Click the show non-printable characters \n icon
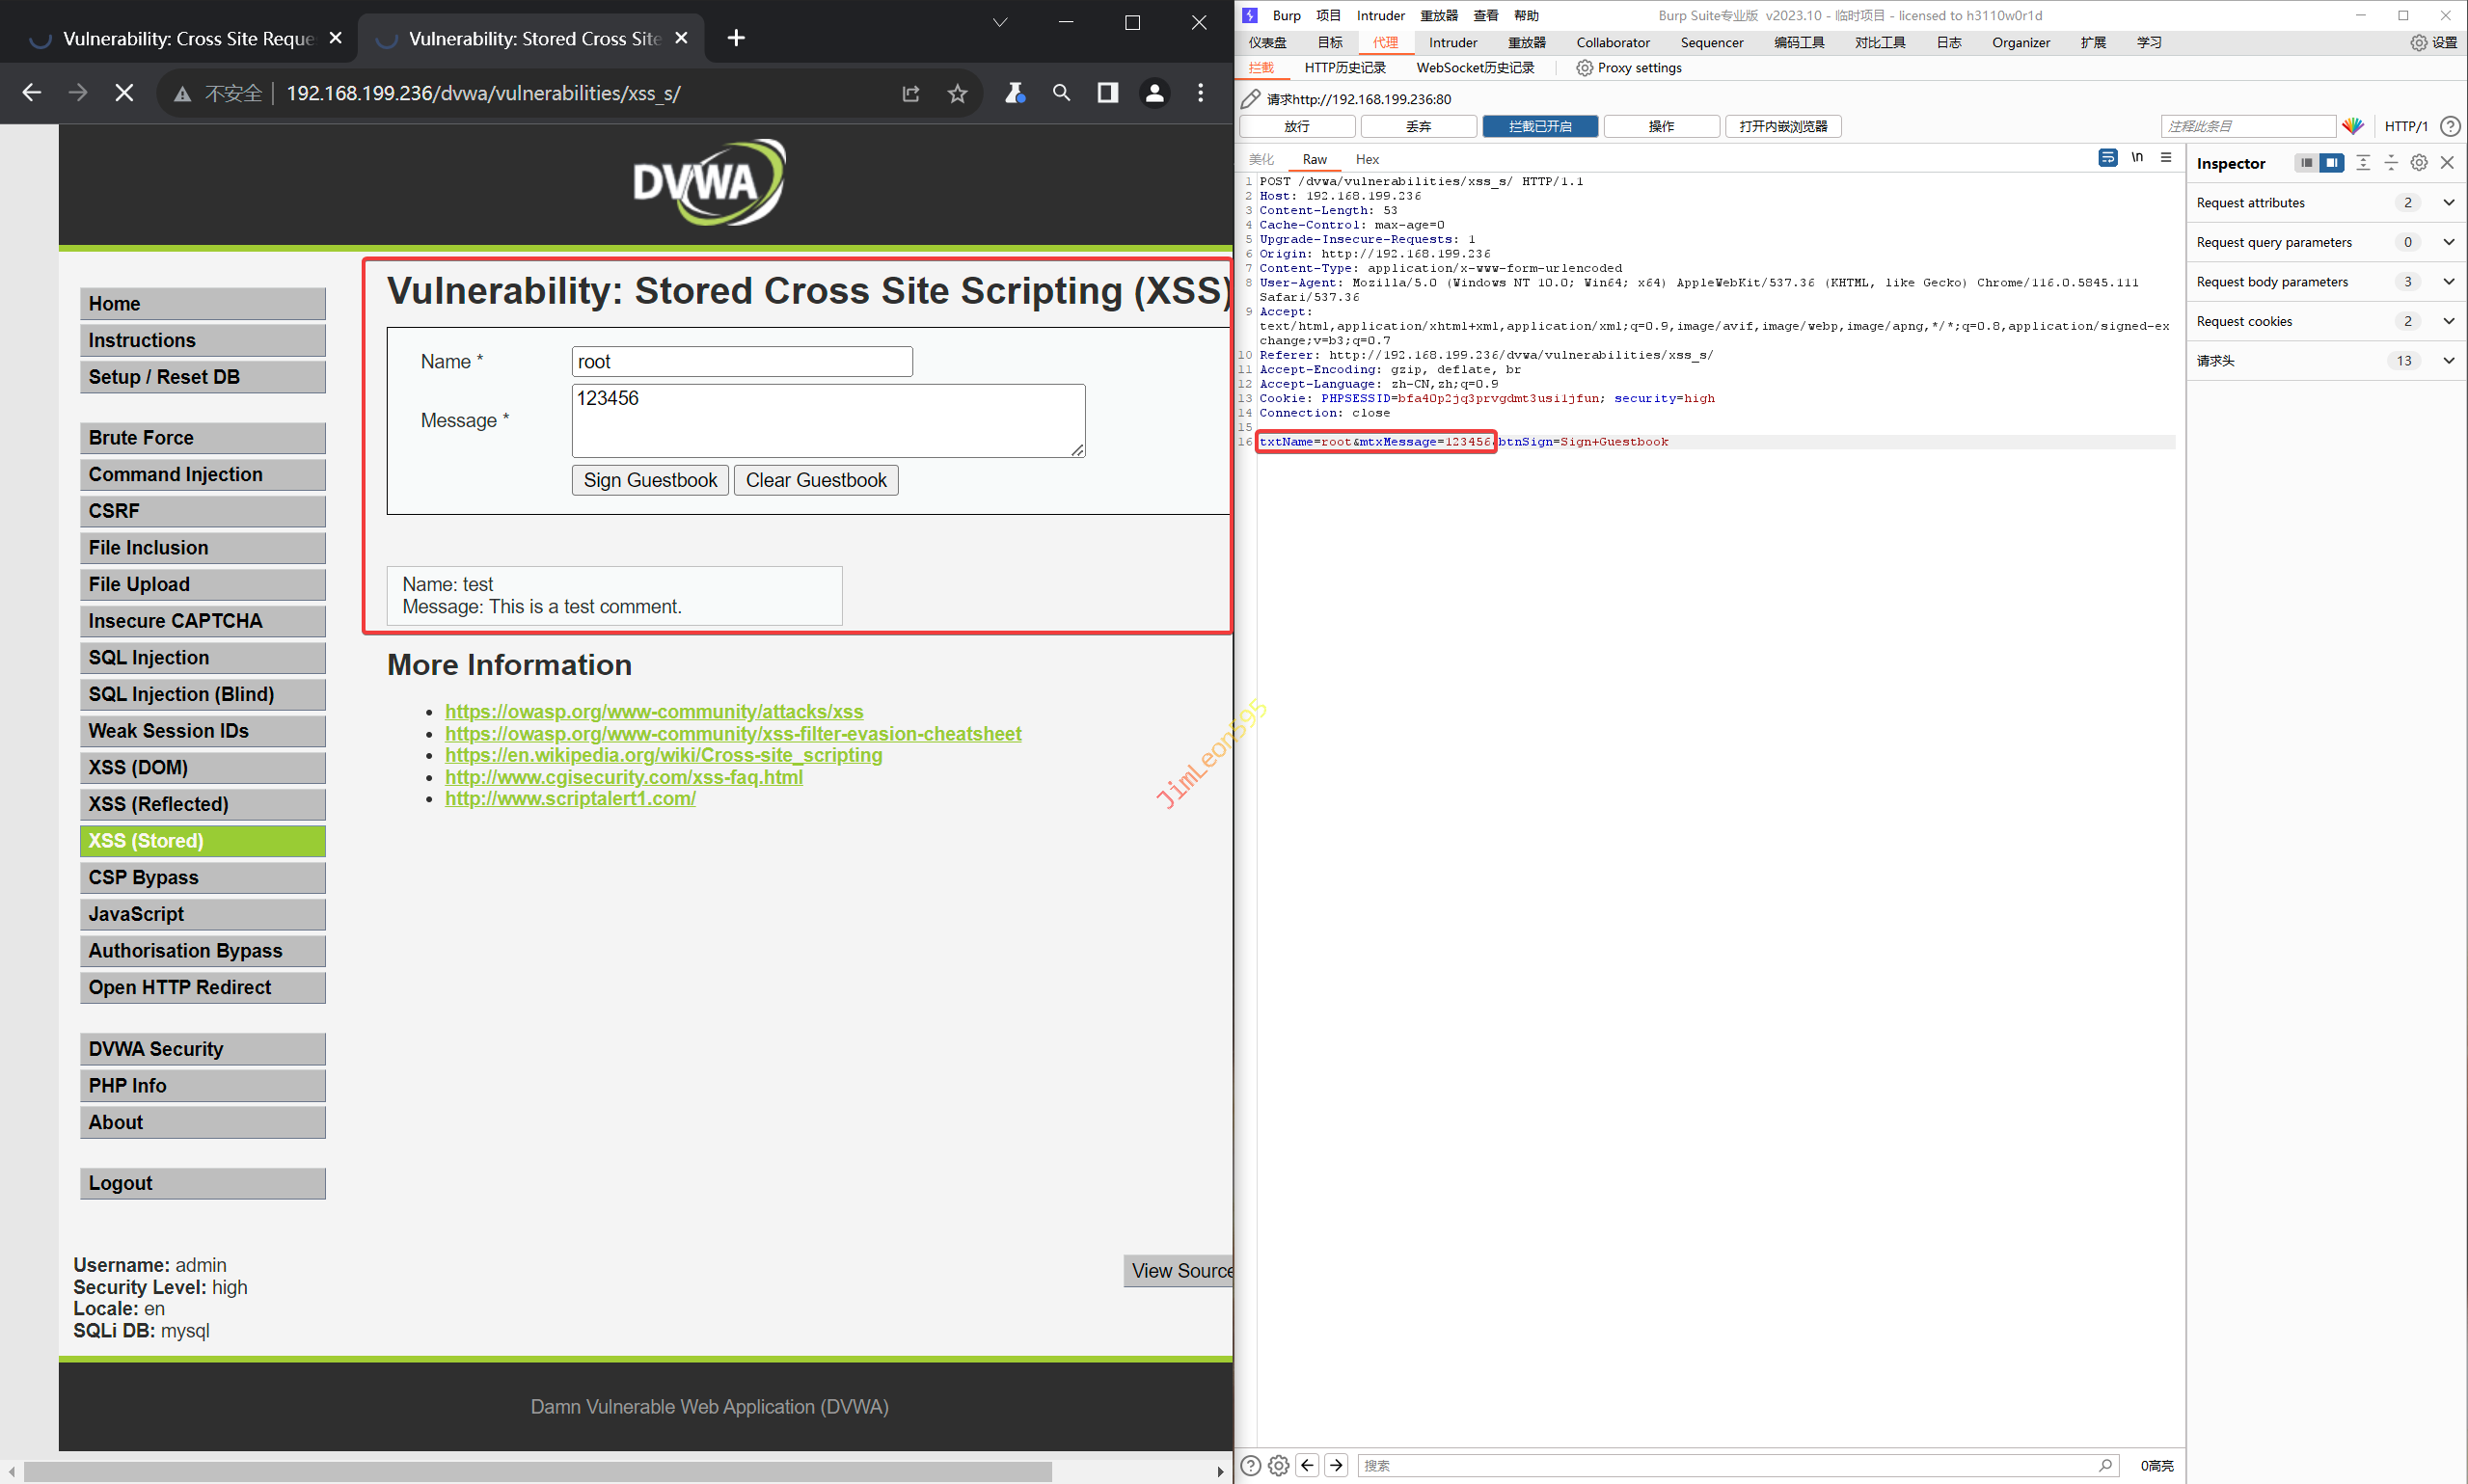Screen dimensions: 2468x1484 point(2136,158)
